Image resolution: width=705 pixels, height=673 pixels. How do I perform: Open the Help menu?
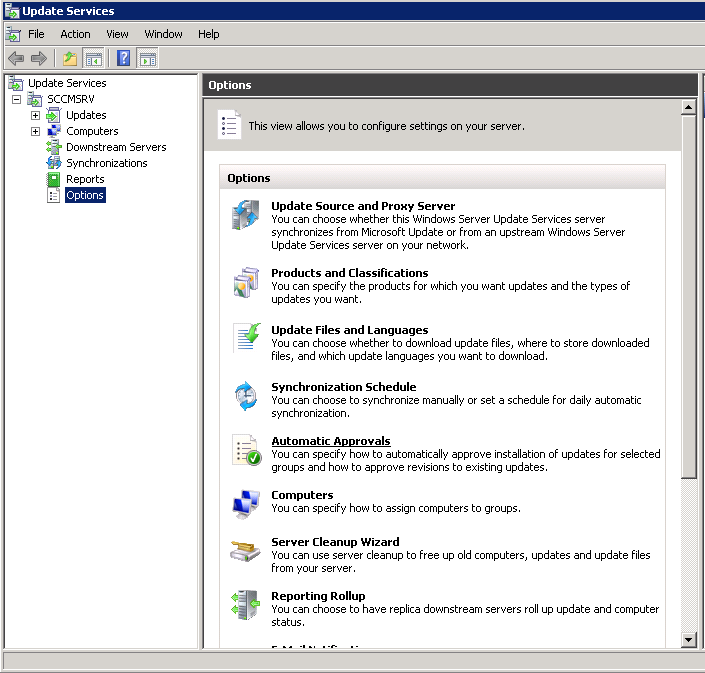click(209, 34)
